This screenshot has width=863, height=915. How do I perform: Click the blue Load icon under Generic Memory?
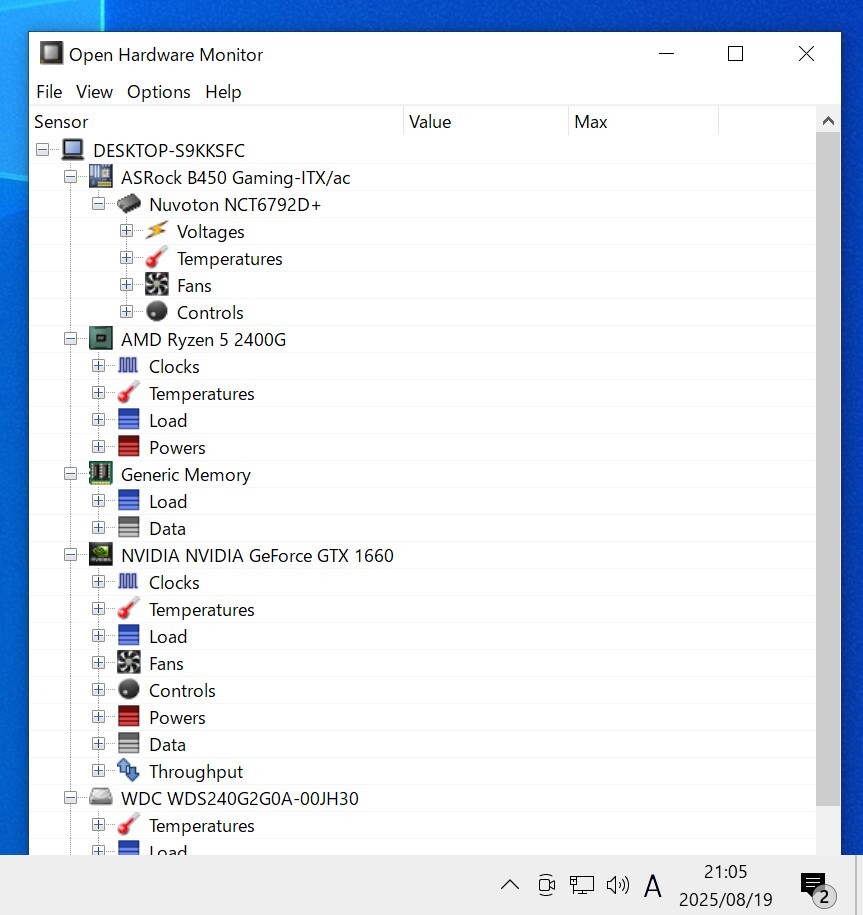128,501
